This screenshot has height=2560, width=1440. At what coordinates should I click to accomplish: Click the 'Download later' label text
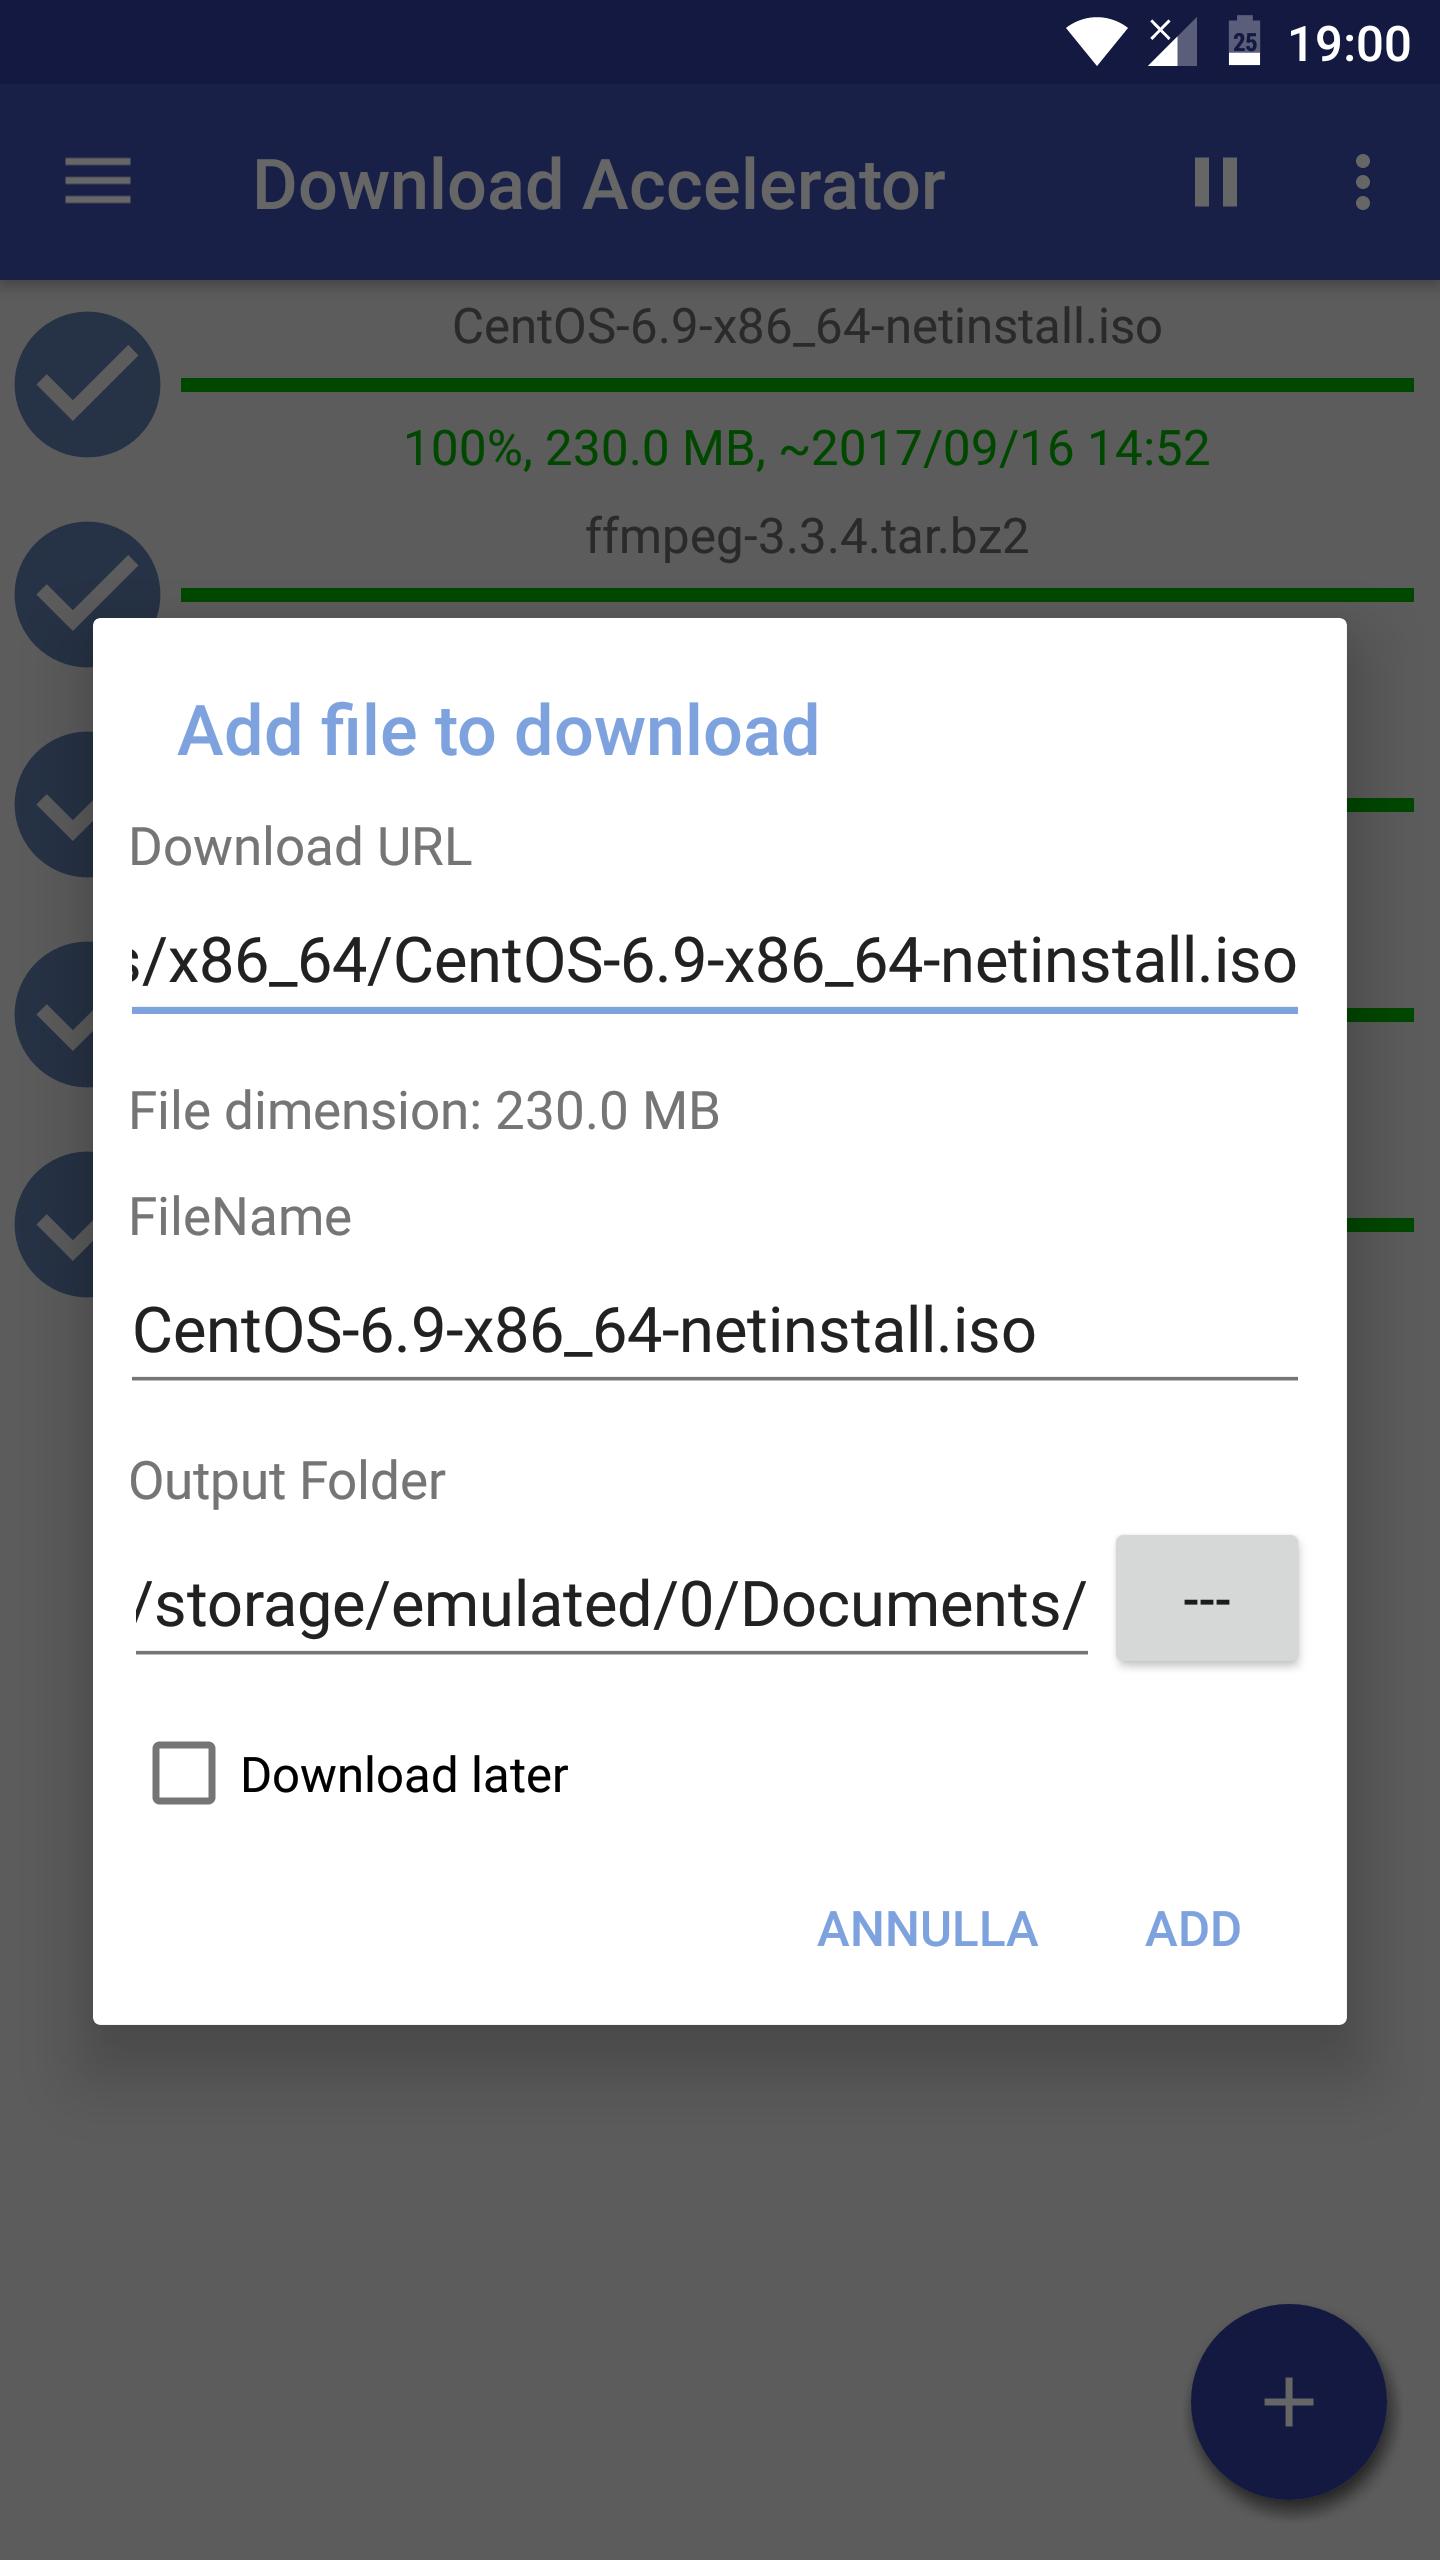coord(404,1775)
